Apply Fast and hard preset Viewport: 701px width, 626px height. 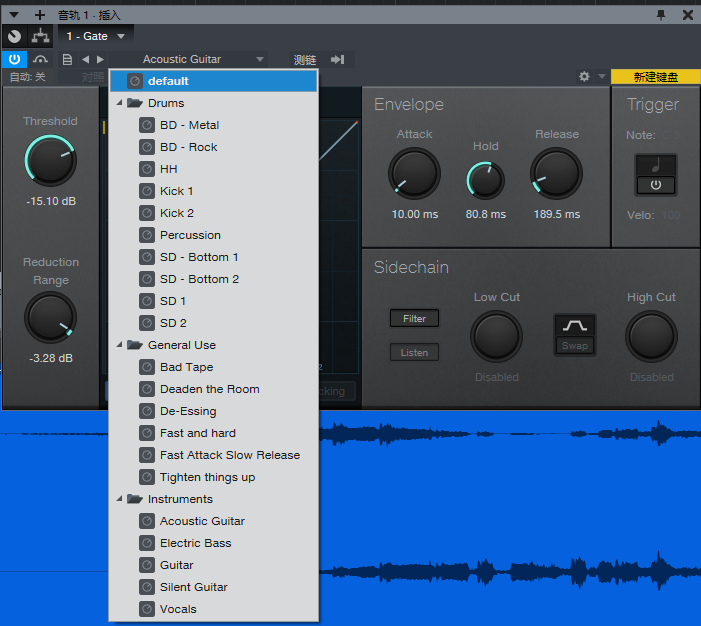pyautogui.click(x=214, y=433)
